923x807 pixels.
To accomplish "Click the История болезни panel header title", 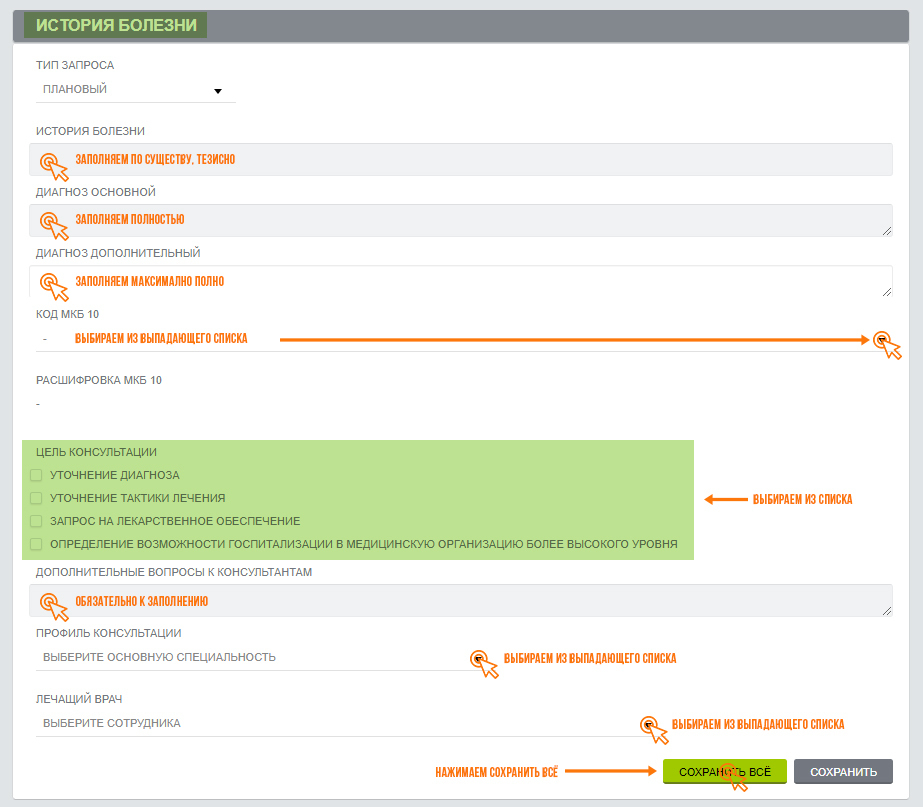I will [x=116, y=25].
